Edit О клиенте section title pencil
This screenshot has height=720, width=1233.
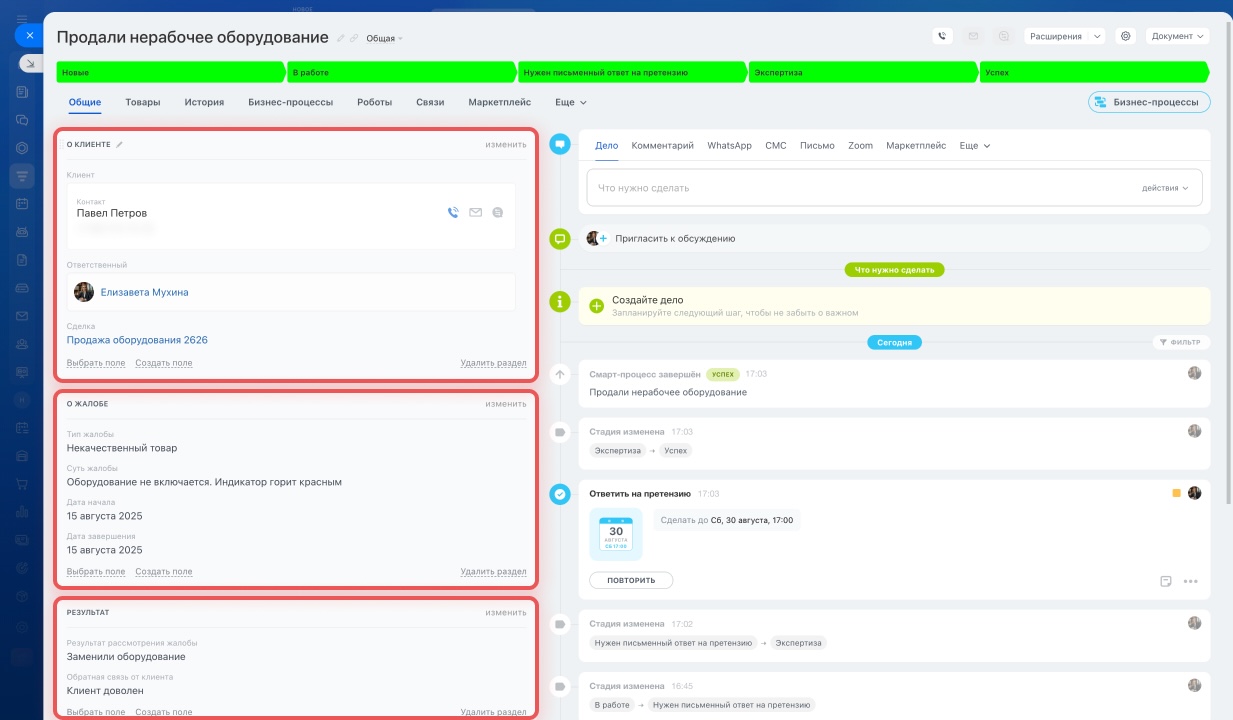tap(120, 144)
